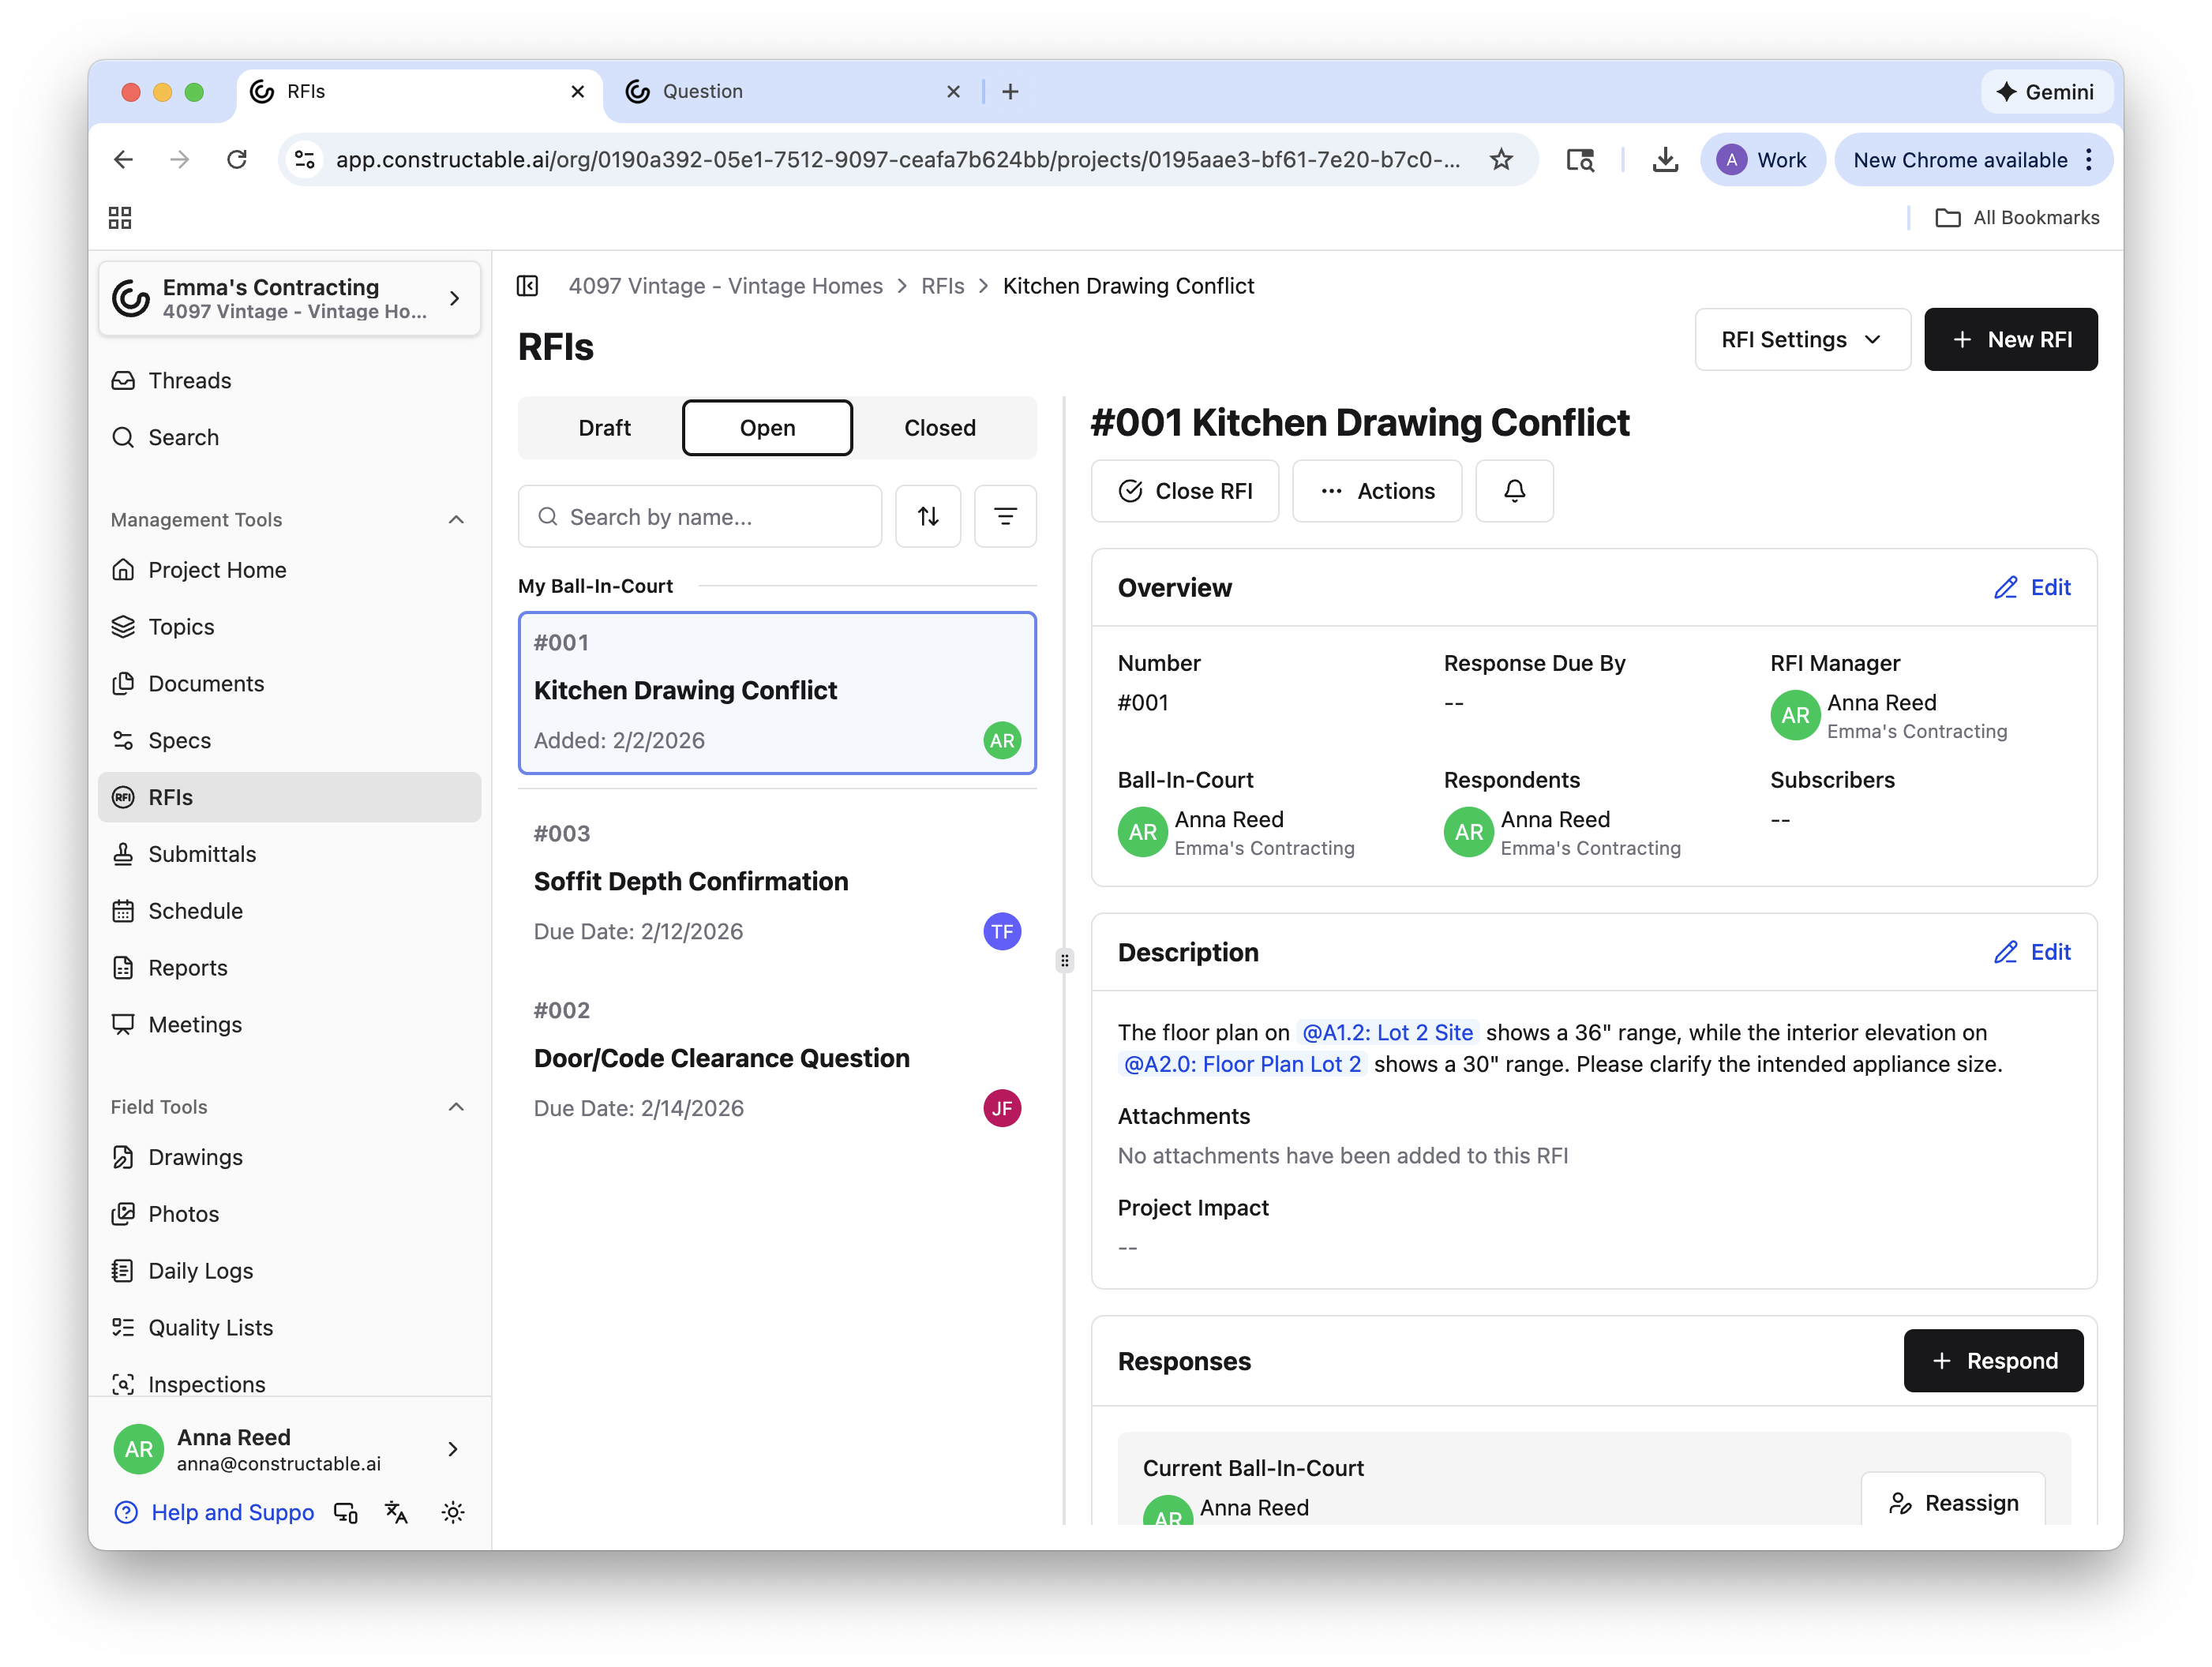Open the RFI Settings dropdown

pyautogui.click(x=1802, y=340)
